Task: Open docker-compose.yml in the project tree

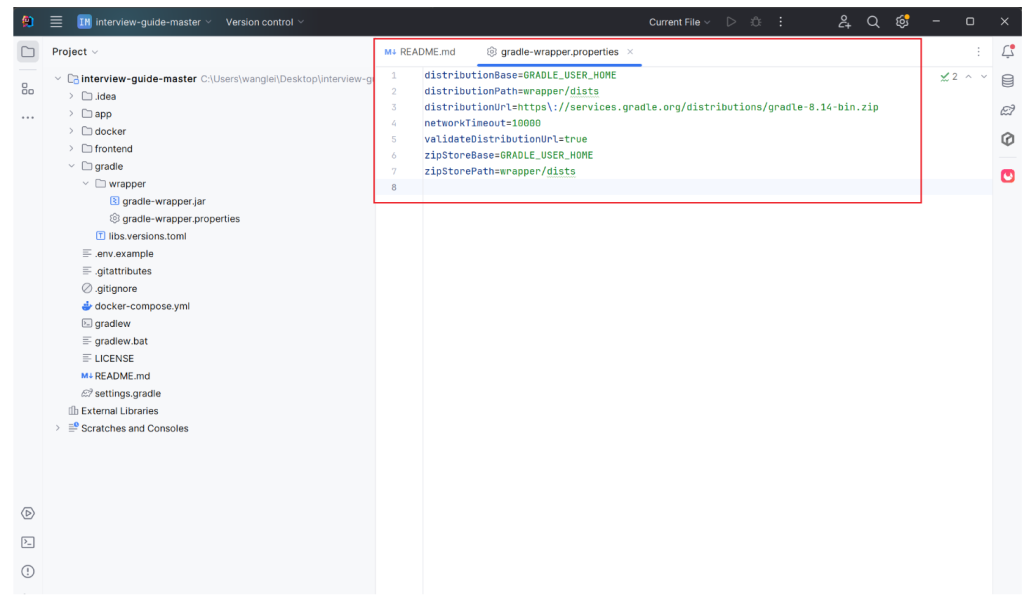Action: tap(141, 306)
